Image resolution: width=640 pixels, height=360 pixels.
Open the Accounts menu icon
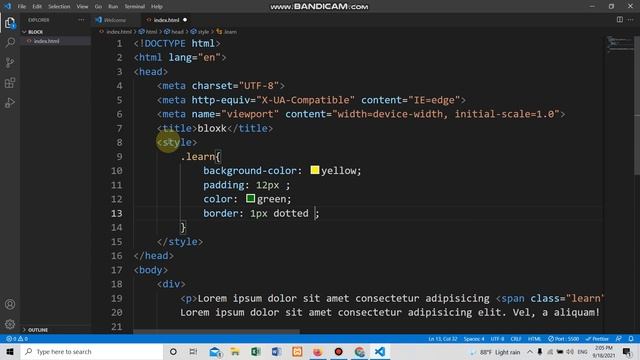[x=10, y=304]
